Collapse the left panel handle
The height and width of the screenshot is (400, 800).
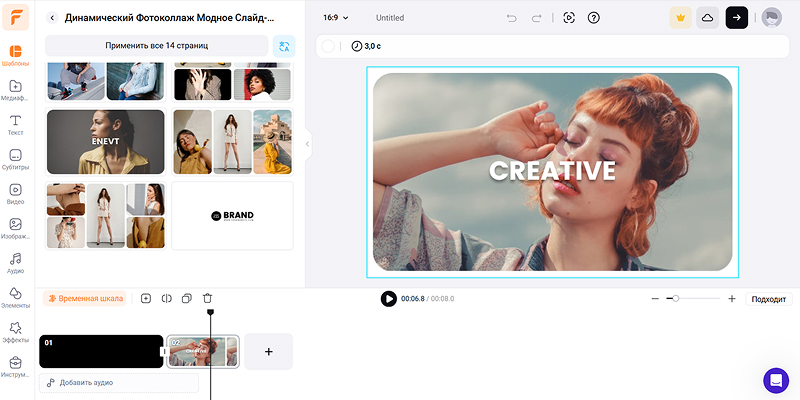point(307,144)
